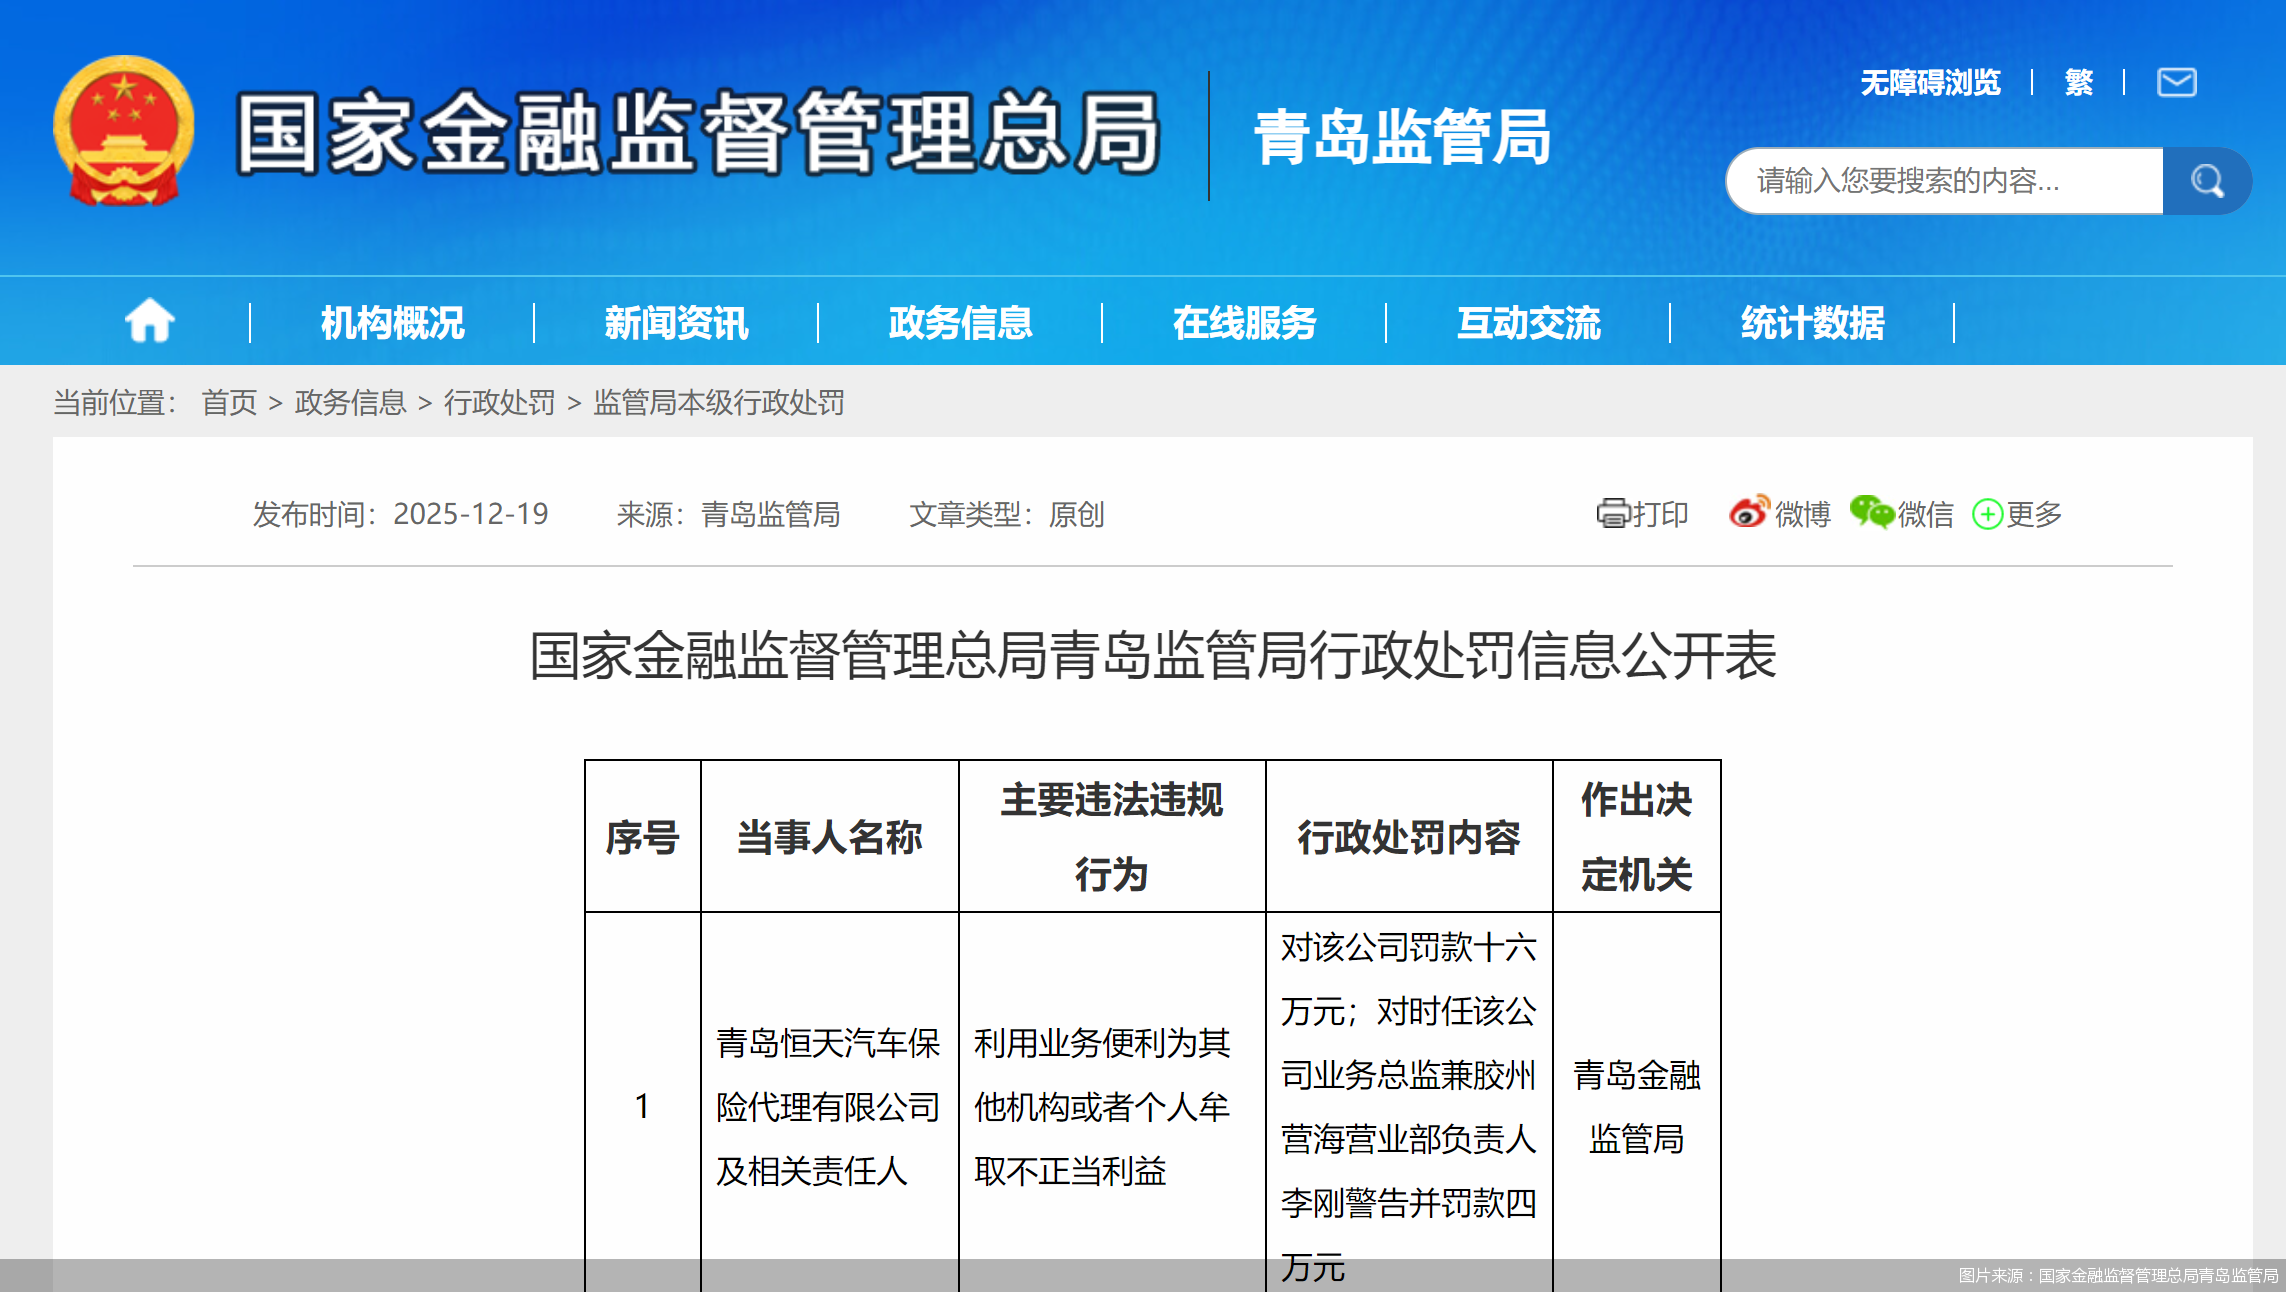Open the 新闻资讯 navigation menu
This screenshot has height=1292, width=2286.
(676, 321)
